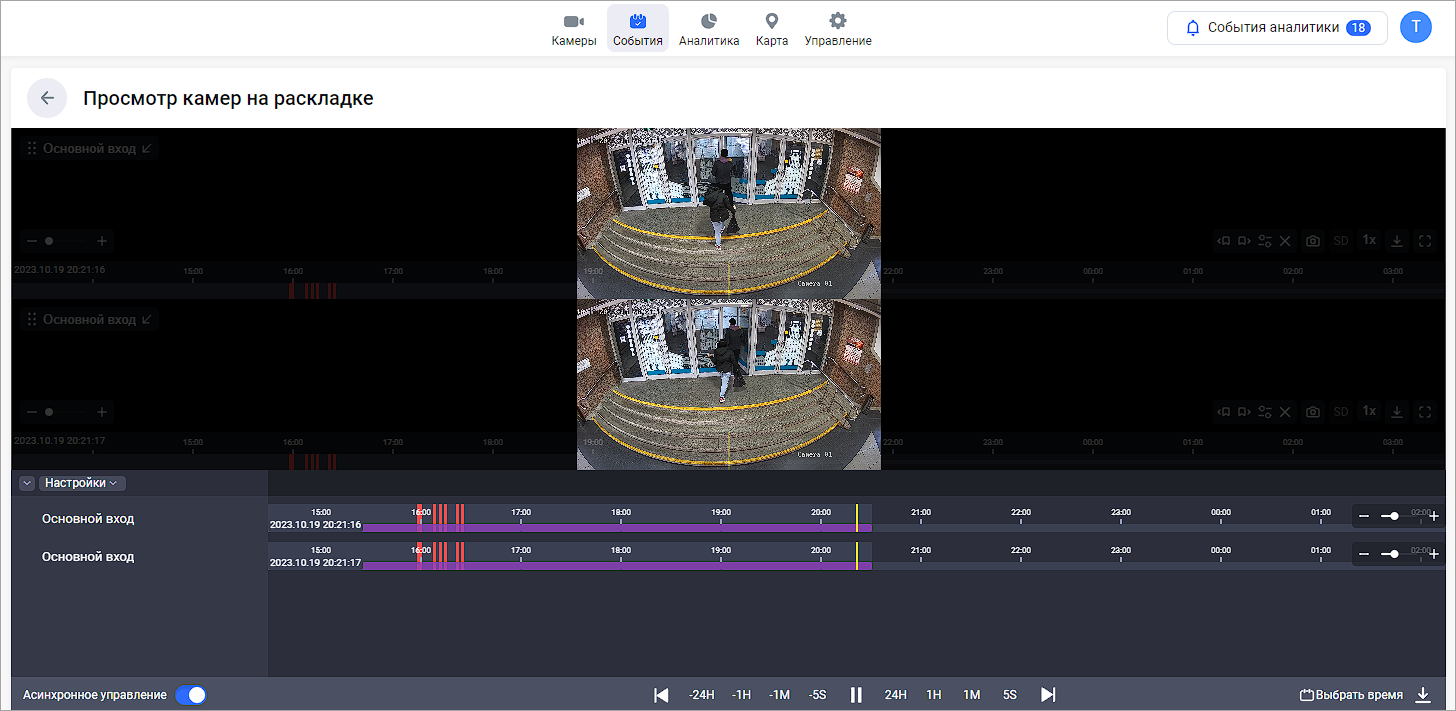Viewport: 1456px width, 711px height.
Task: Open the Камеры section
Action: [573, 30]
